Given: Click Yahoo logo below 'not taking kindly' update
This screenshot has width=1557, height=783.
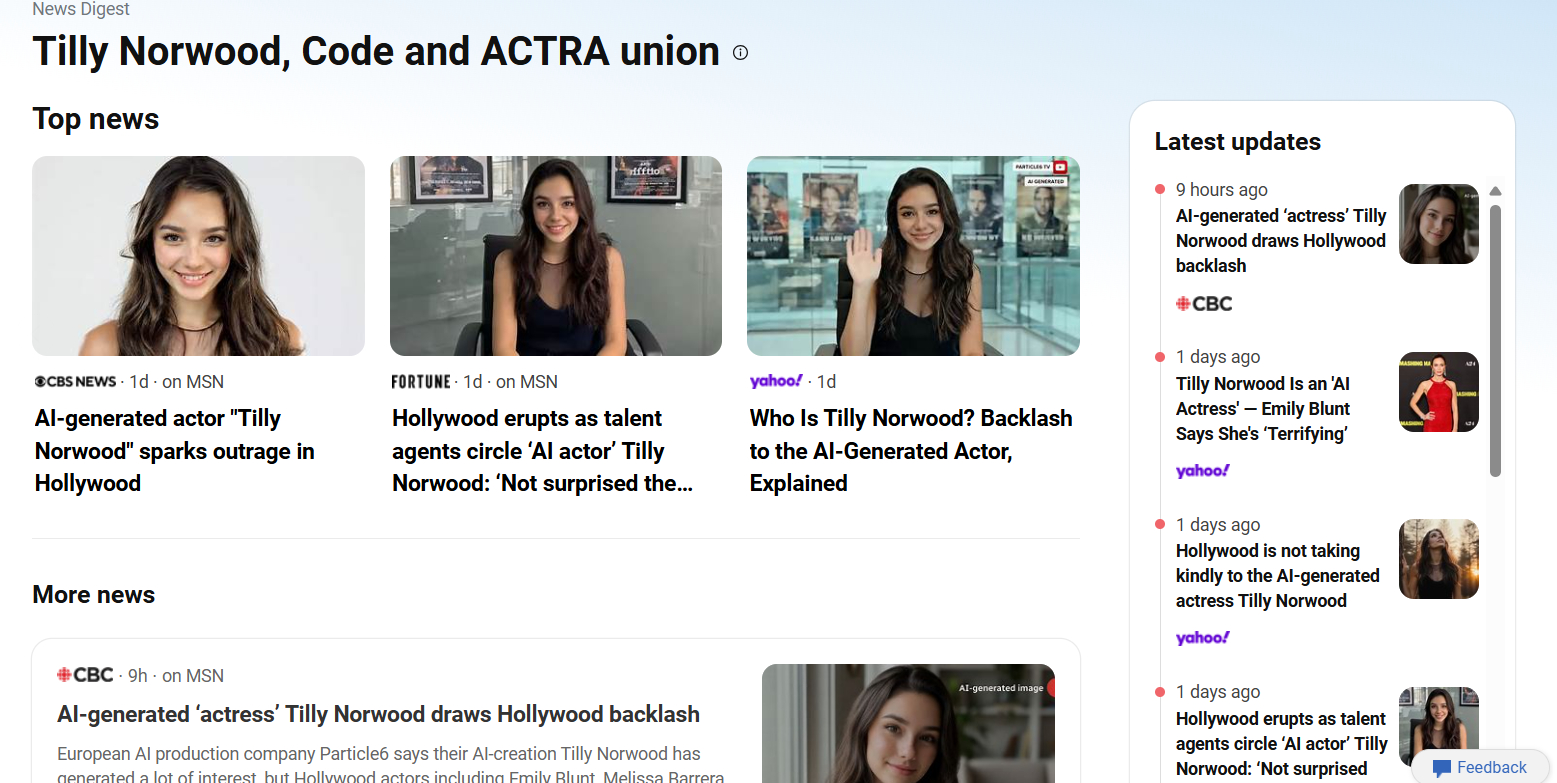Looking at the screenshot, I should coord(1203,638).
